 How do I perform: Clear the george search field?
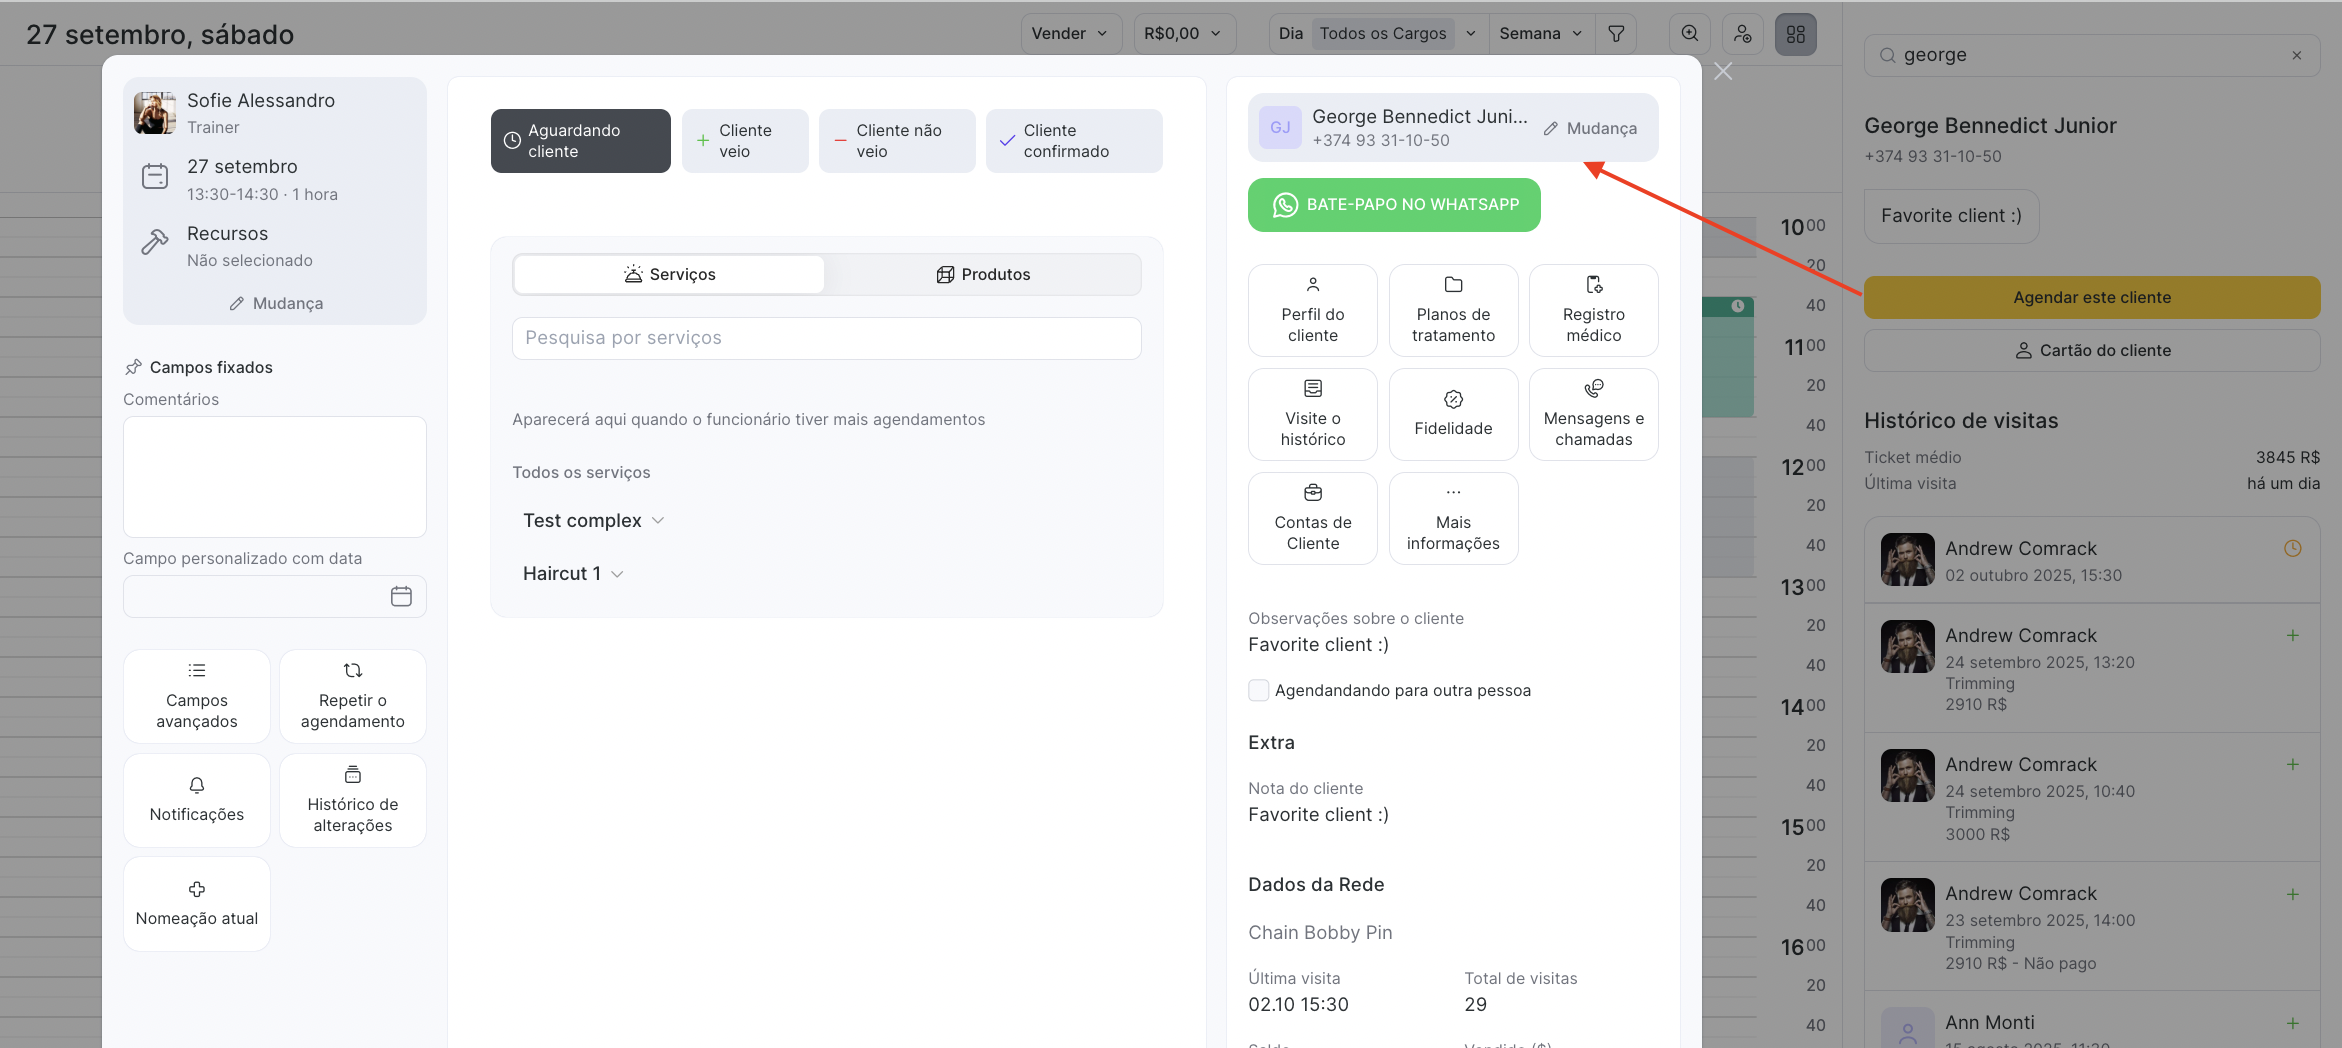tap(2296, 56)
